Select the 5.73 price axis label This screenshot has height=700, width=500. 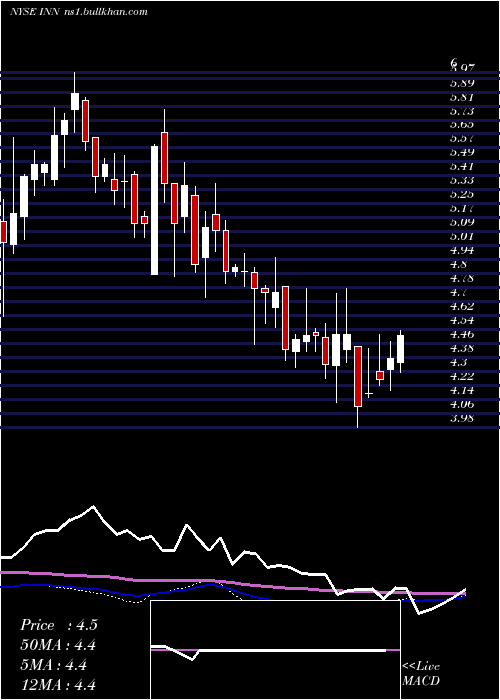tap(462, 111)
